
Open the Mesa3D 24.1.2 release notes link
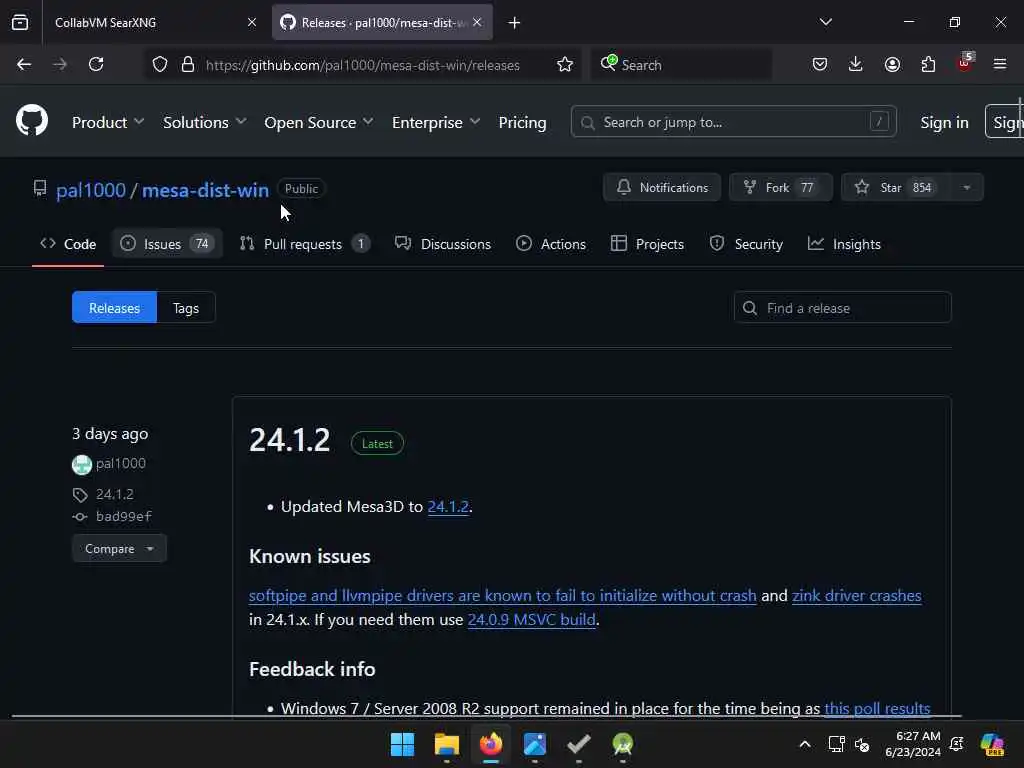pyautogui.click(x=448, y=507)
